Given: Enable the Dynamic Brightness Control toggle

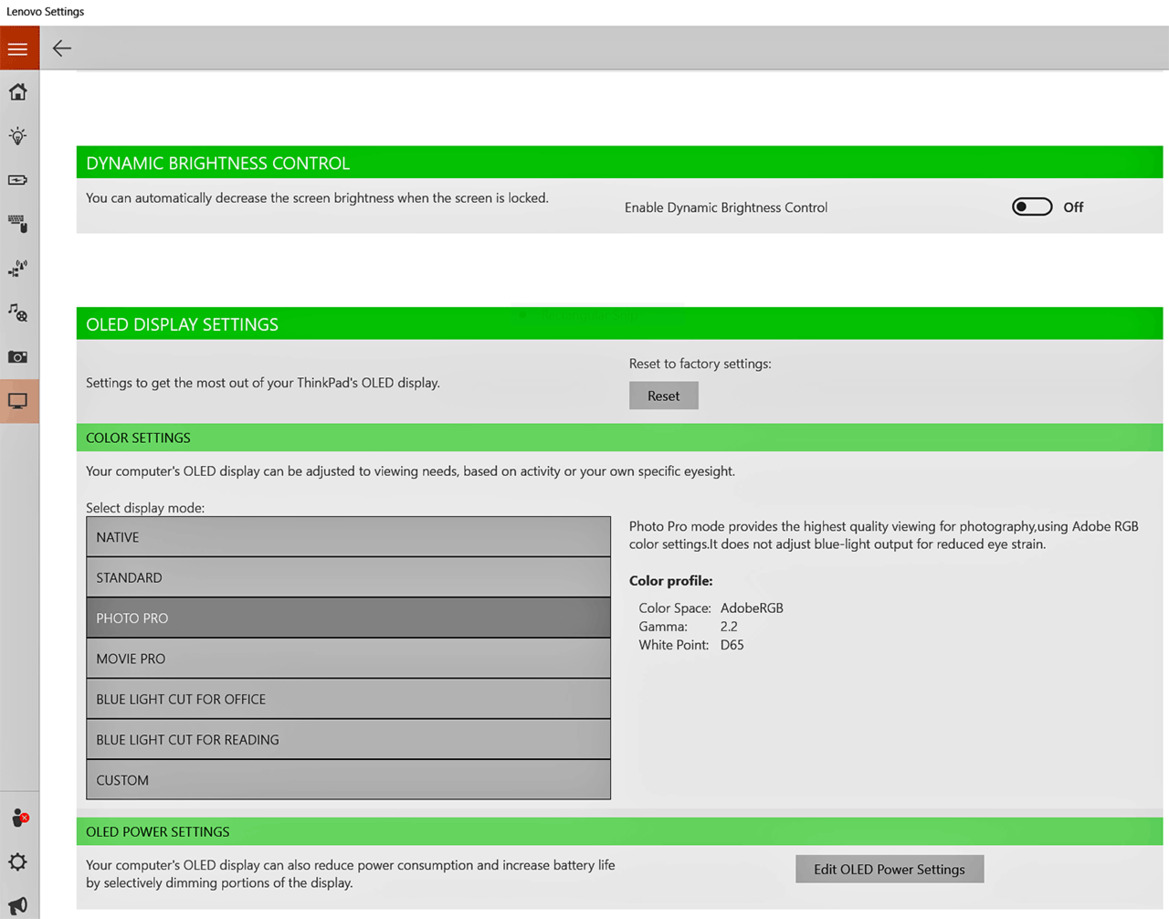Looking at the screenshot, I should pyautogui.click(x=1031, y=207).
